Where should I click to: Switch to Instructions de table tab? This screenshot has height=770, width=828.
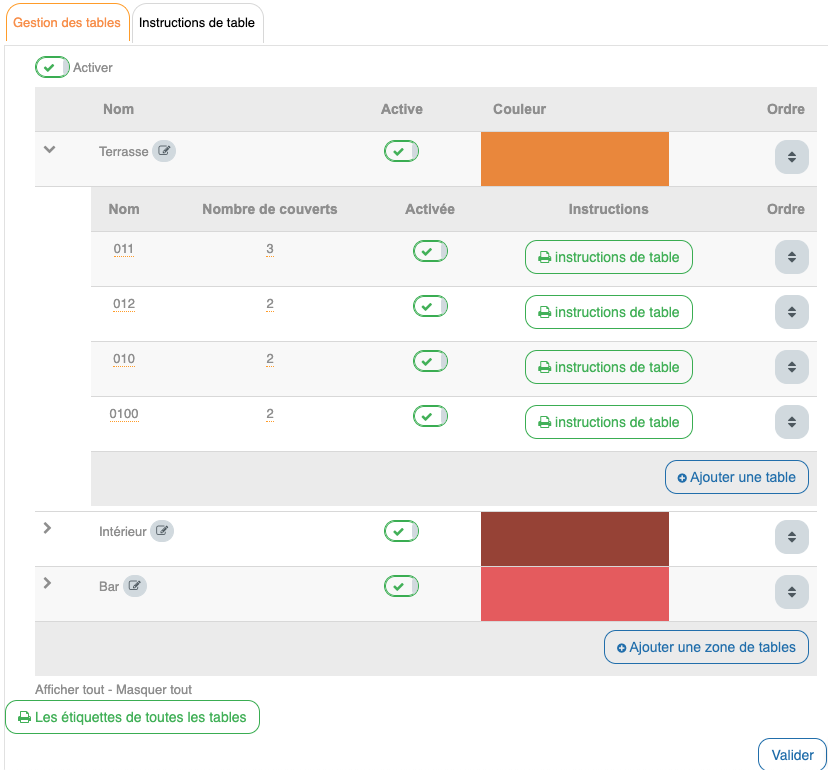197,23
